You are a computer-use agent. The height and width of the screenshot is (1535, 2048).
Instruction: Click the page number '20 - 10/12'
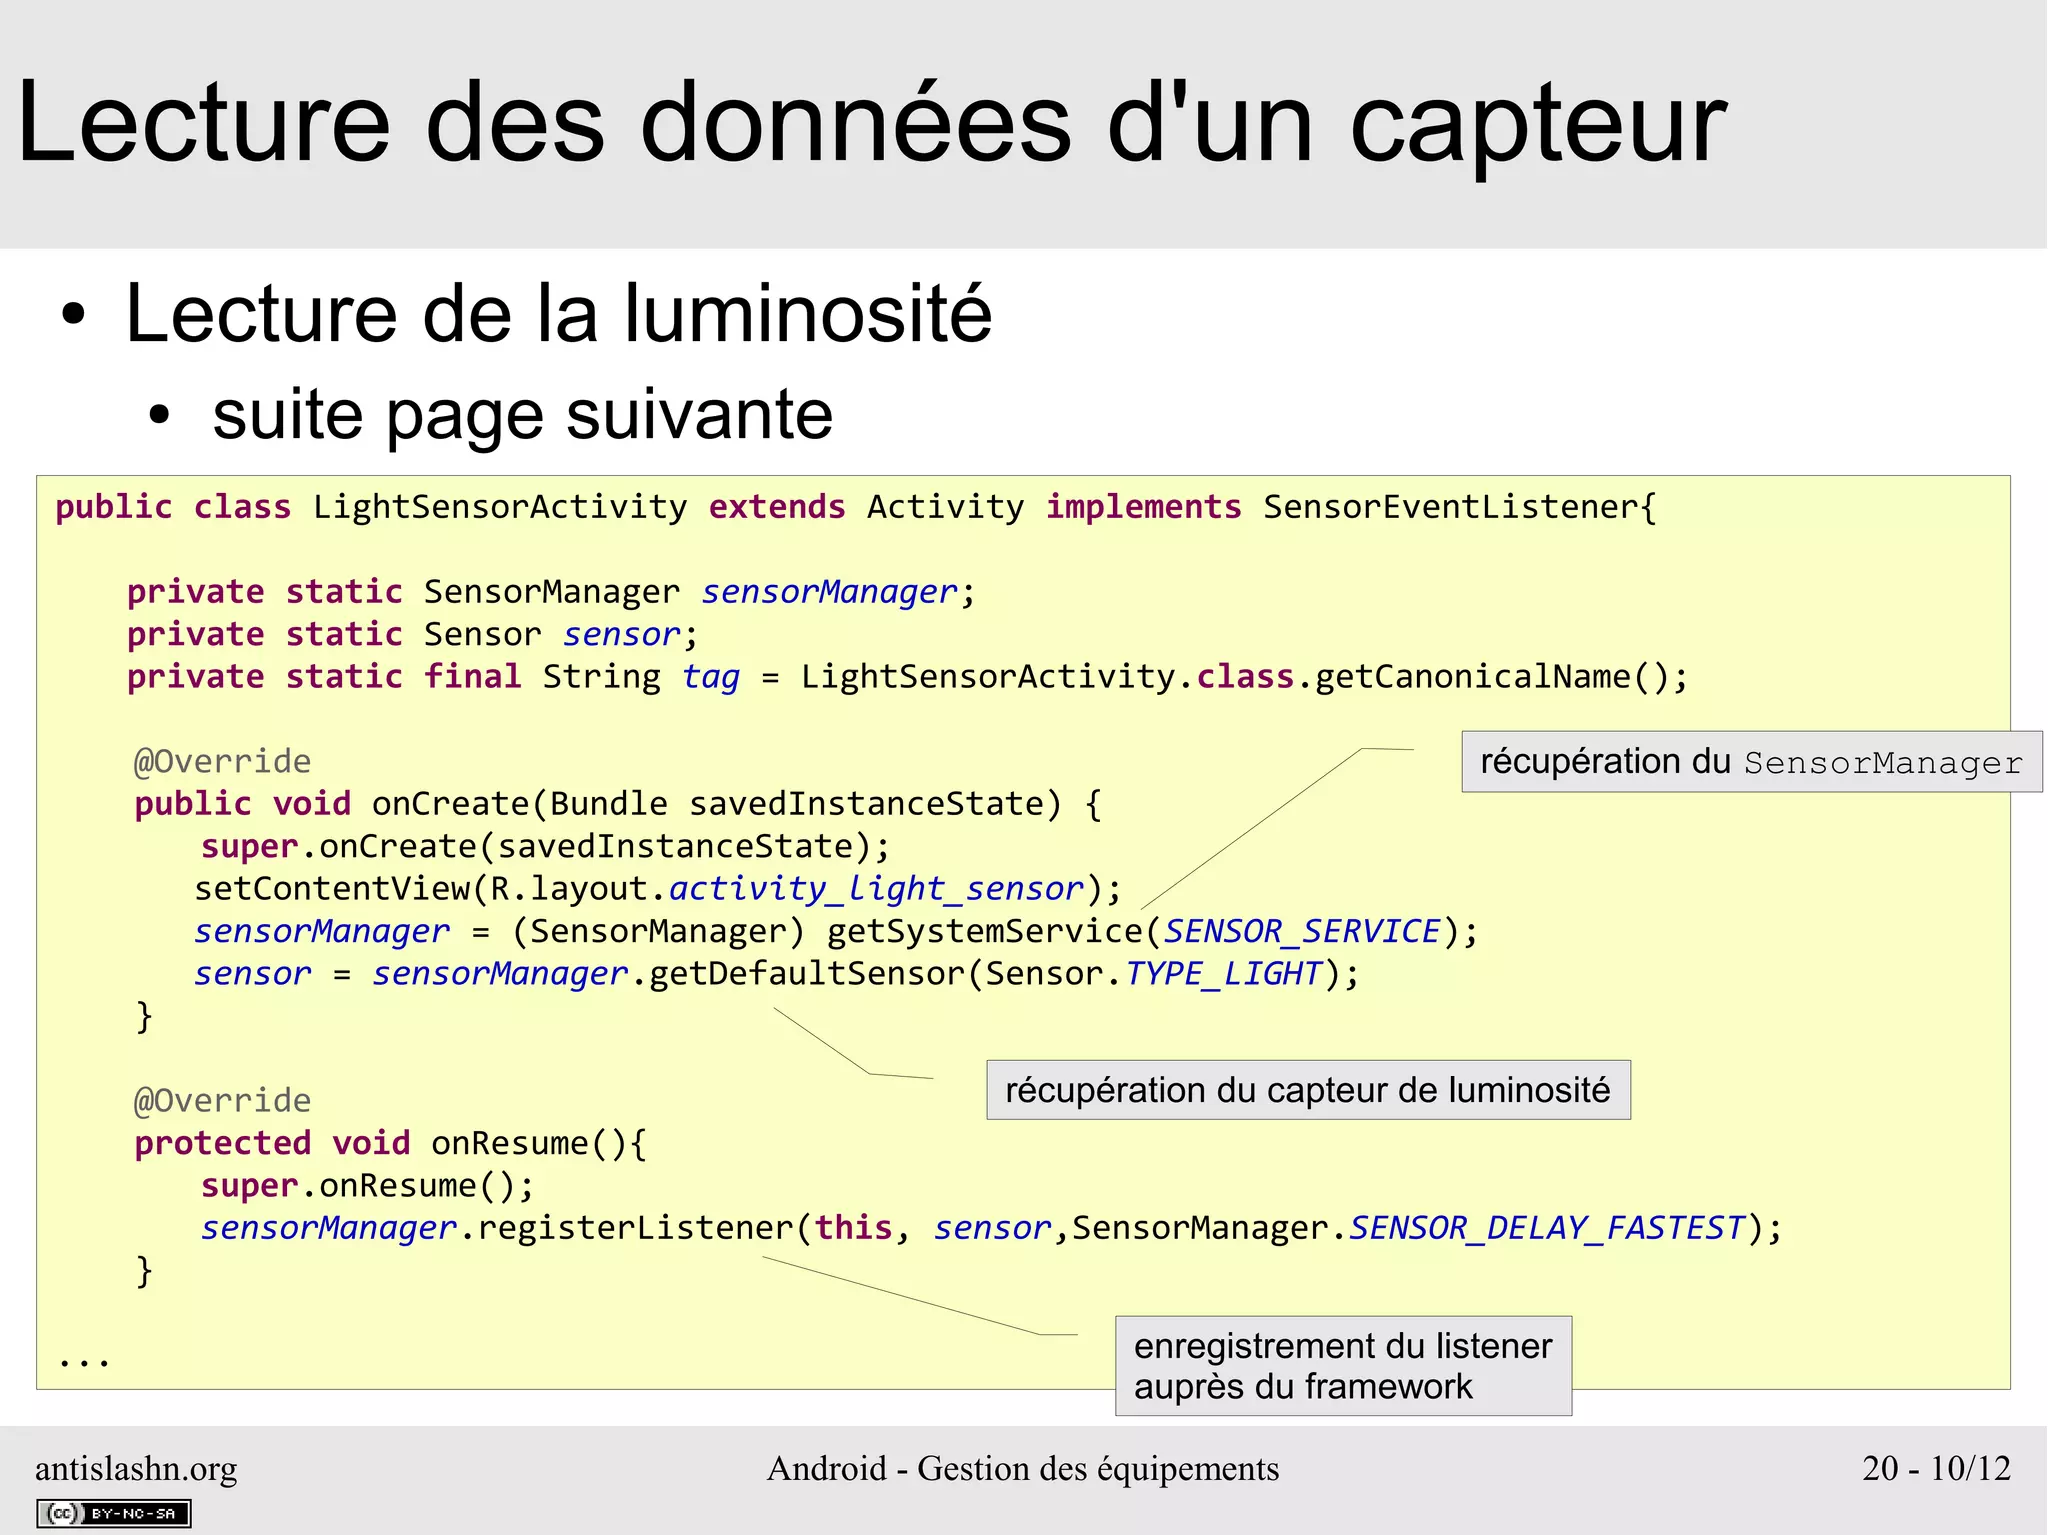(x=1936, y=1468)
